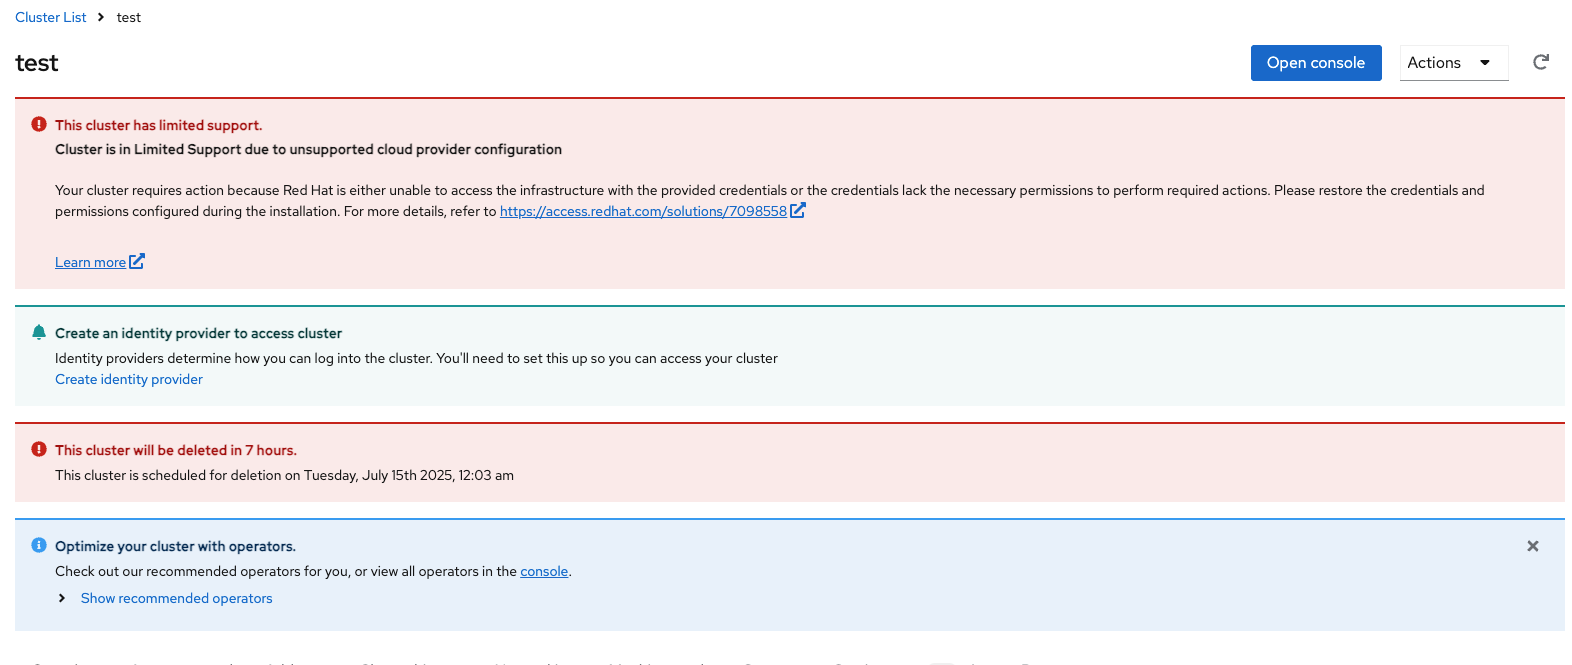The height and width of the screenshot is (665, 1572).
Task: Click the refresh icon beside Actions
Action: click(x=1541, y=62)
